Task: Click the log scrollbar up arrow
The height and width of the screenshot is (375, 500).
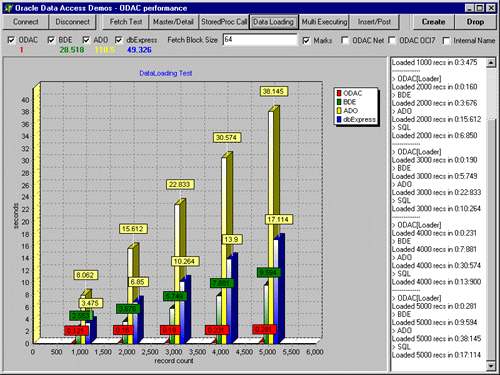Action: (491, 63)
